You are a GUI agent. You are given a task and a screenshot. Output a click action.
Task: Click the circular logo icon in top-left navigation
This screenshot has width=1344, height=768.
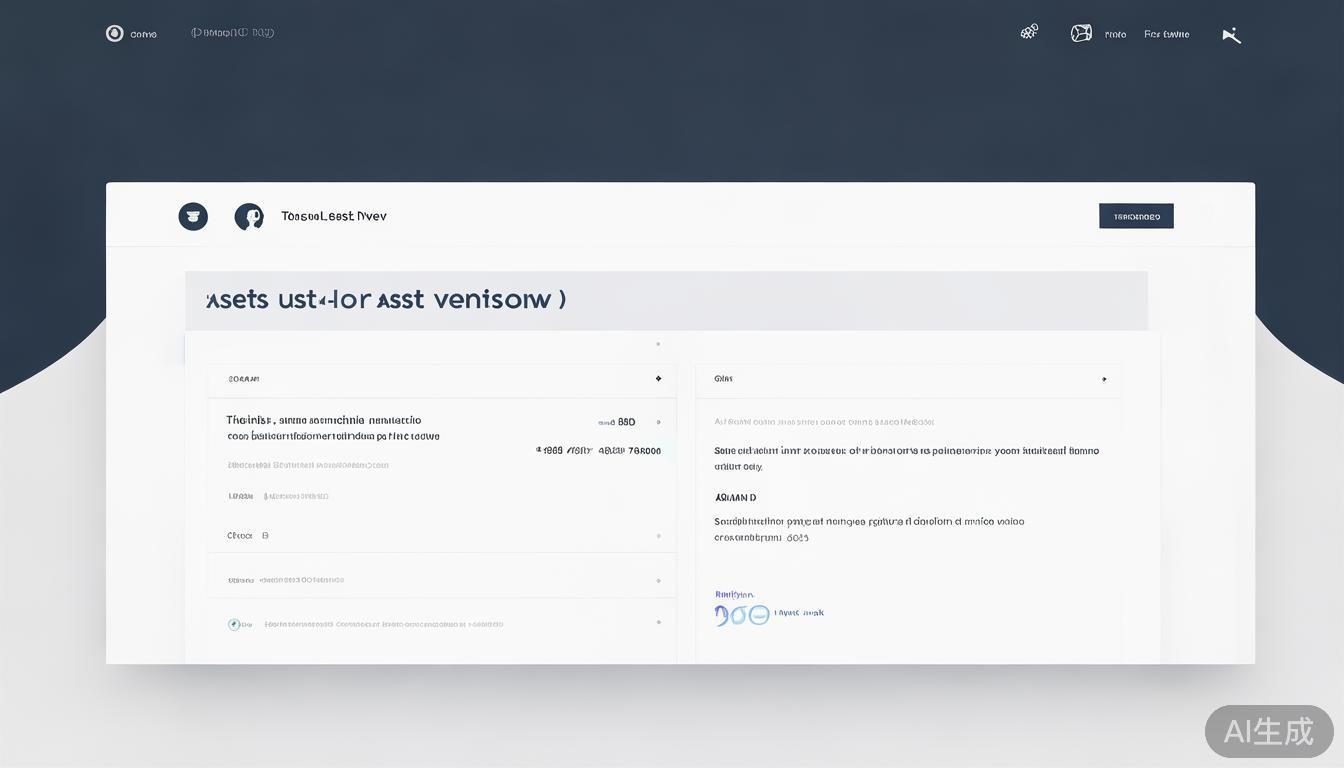[114, 34]
